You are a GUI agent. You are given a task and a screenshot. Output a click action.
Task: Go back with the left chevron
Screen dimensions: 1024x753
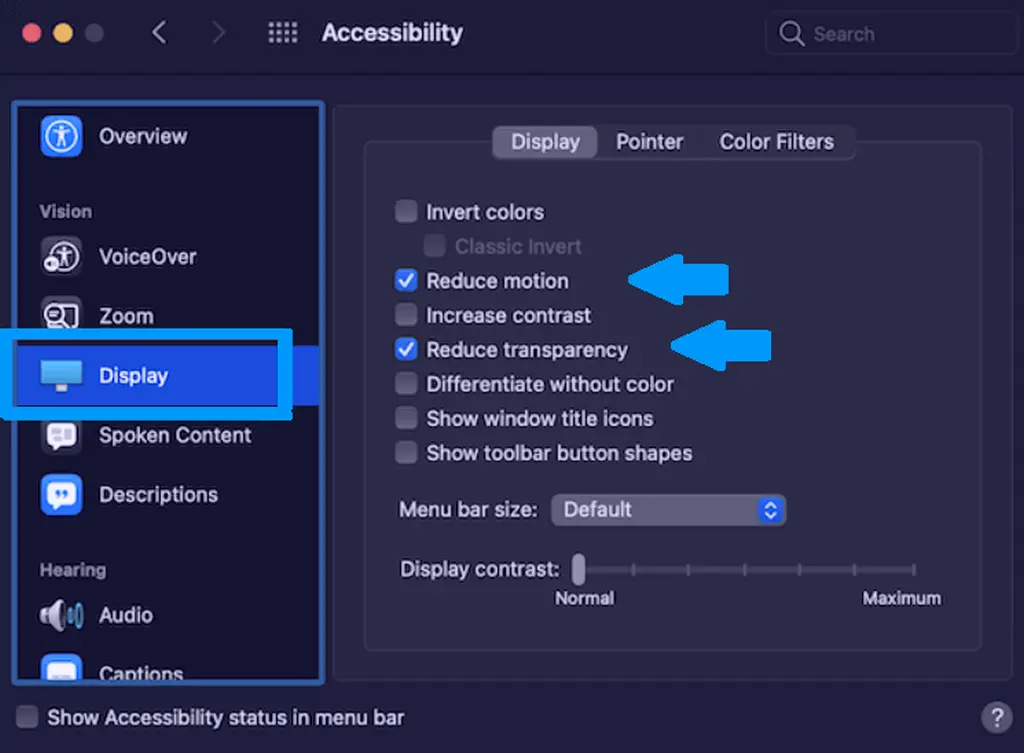159,32
